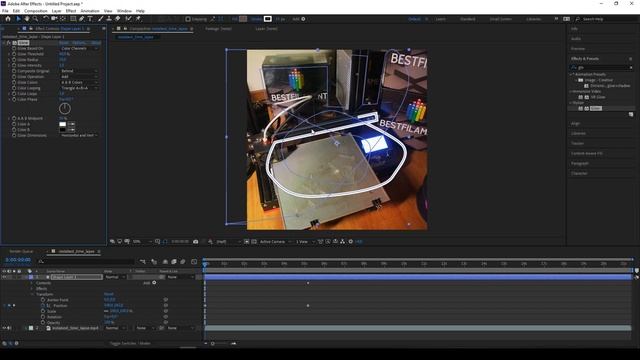Toggle Position stopwatch in timeline

tap(43, 305)
